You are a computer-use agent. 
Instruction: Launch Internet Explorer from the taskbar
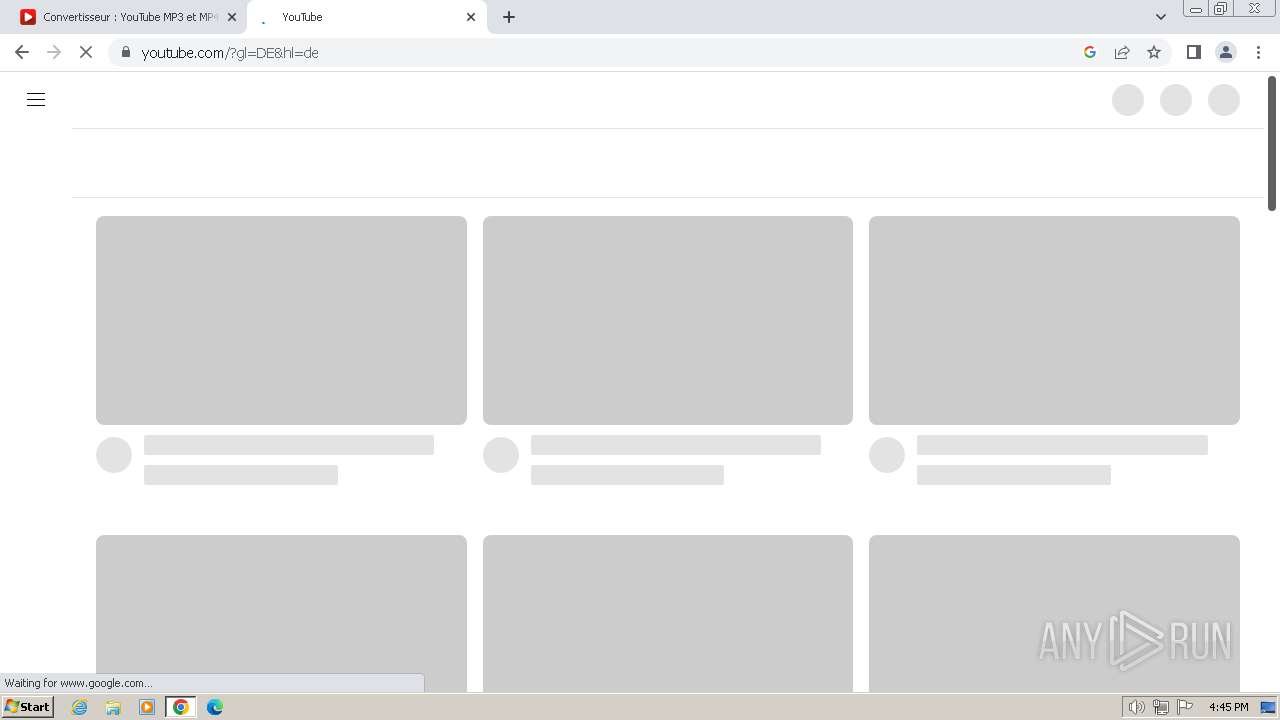pos(79,707)
